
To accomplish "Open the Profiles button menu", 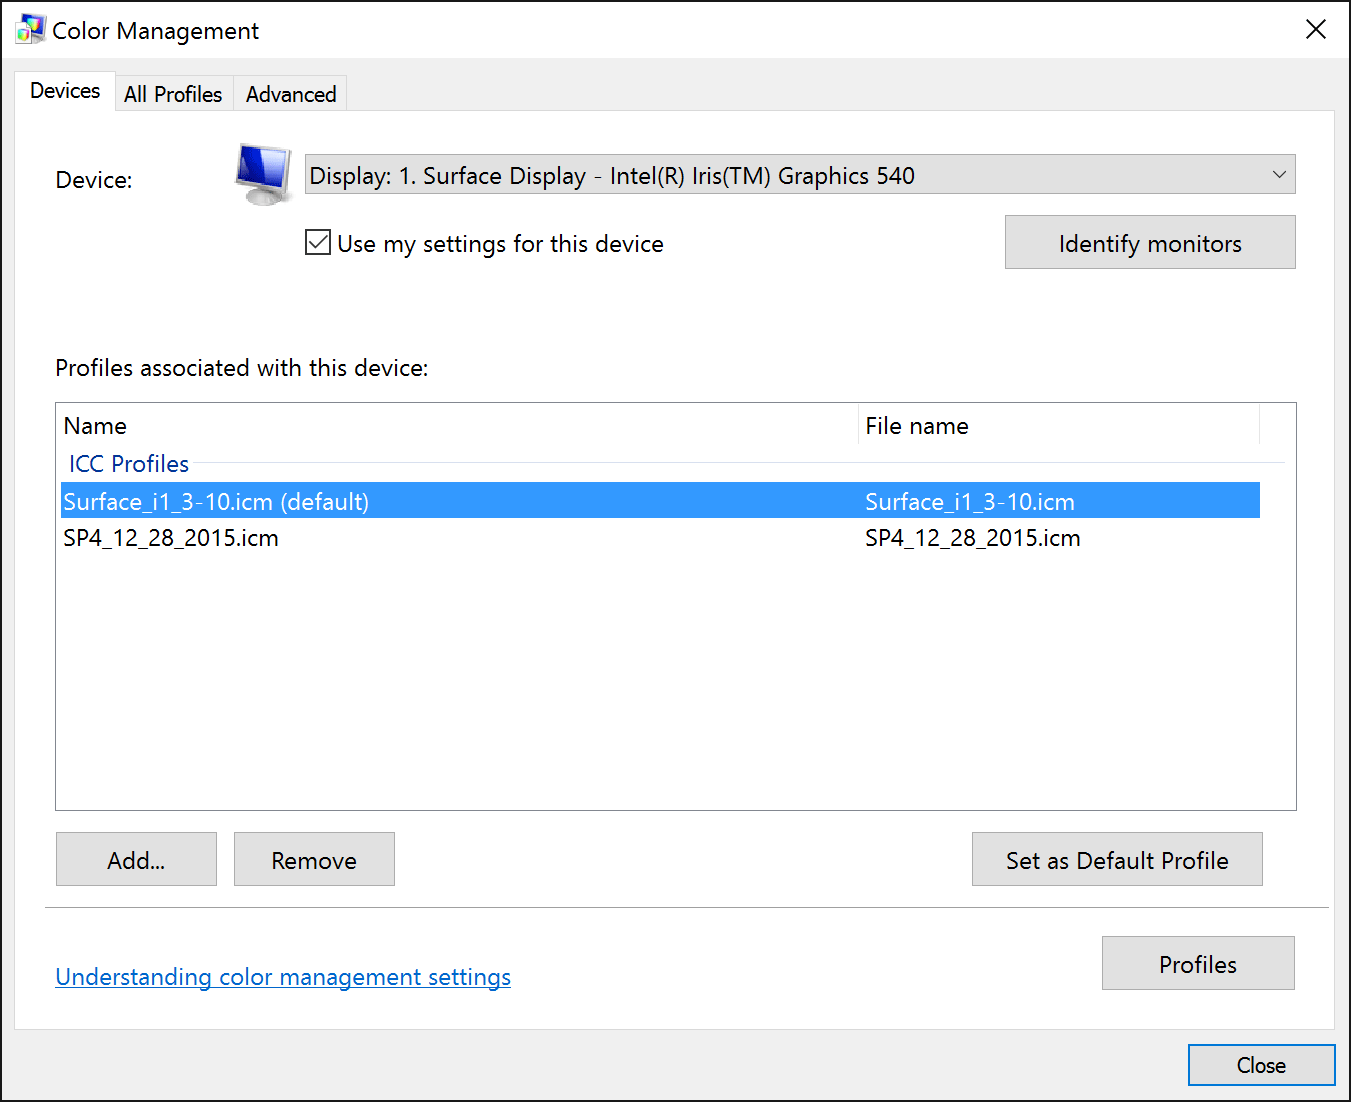I will tap(1198, 963).
